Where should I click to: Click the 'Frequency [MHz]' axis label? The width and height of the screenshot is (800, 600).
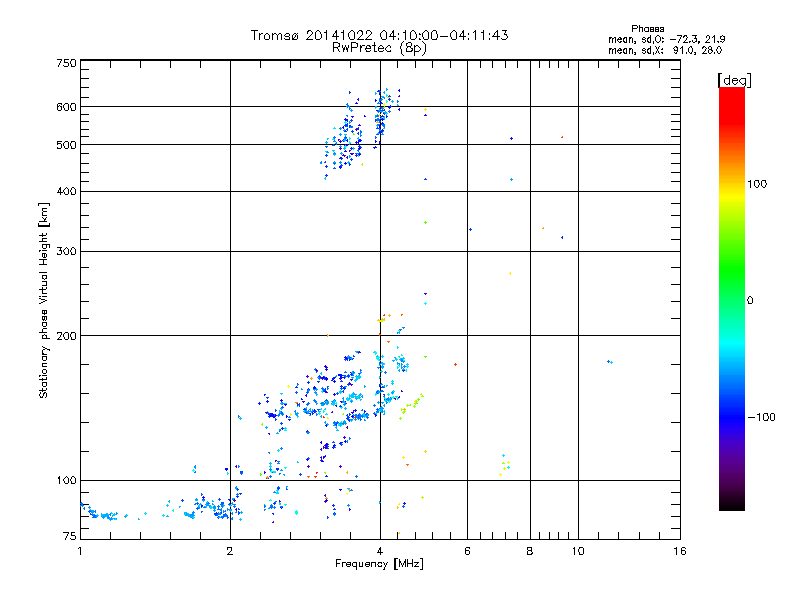point(379,564)
